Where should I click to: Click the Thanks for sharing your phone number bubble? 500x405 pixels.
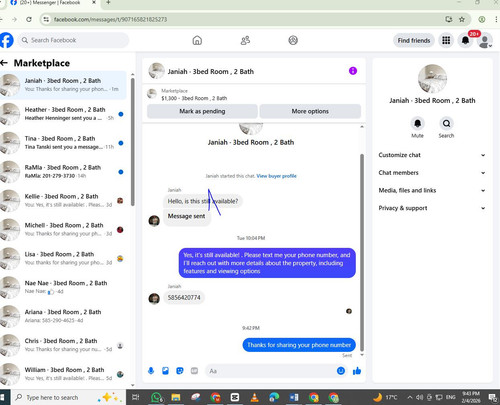[299, 345]
